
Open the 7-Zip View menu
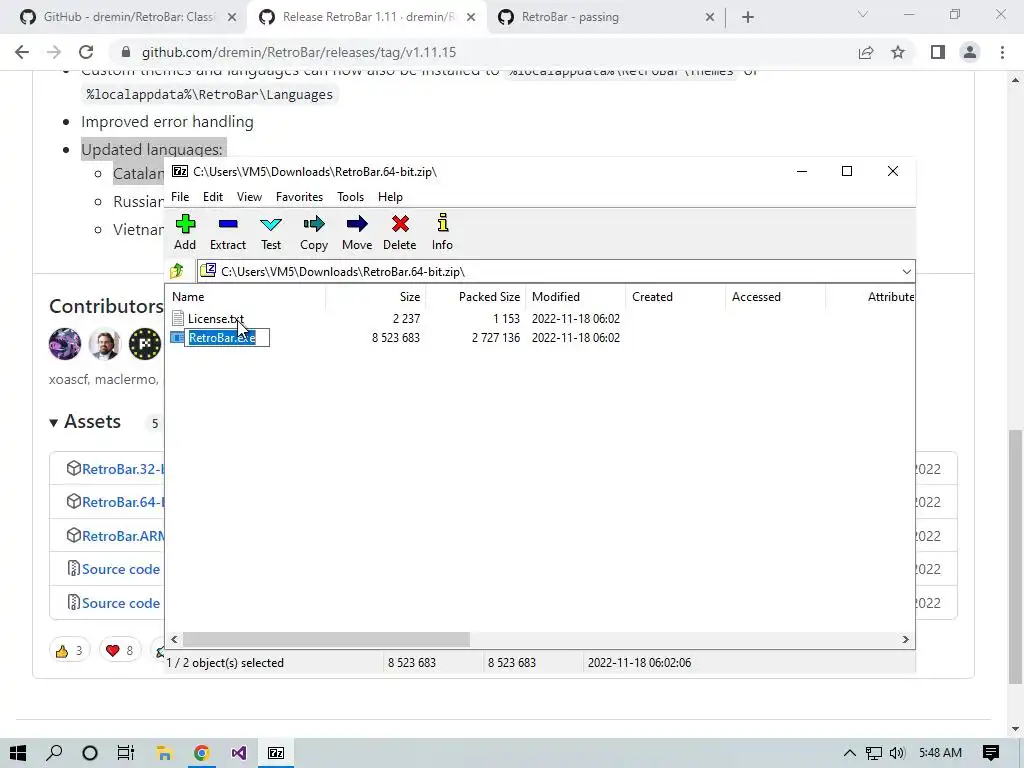[249, 197]
